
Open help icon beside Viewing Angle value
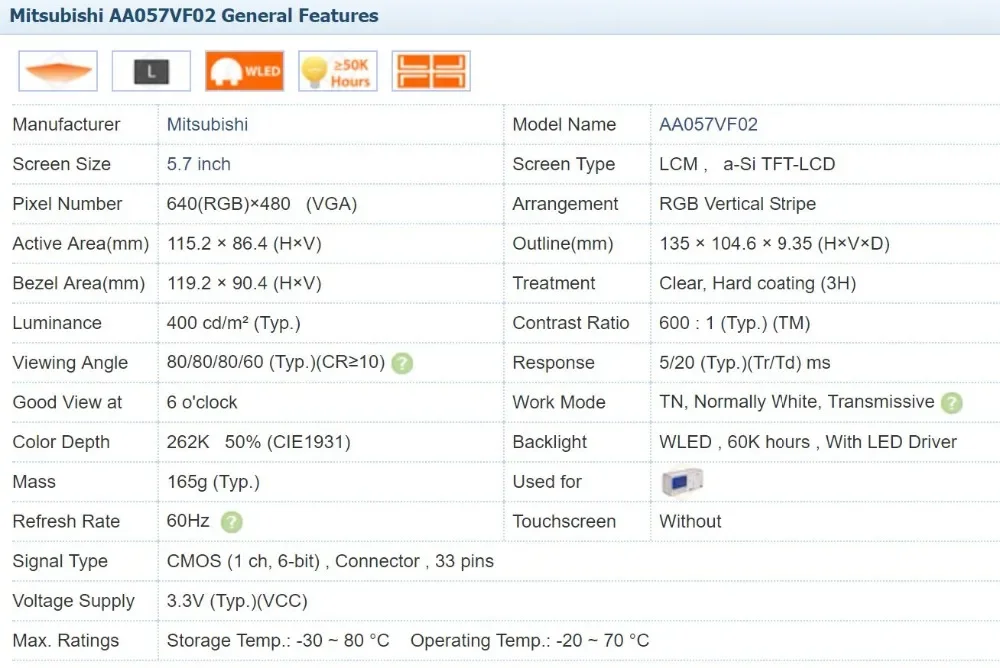402,363
